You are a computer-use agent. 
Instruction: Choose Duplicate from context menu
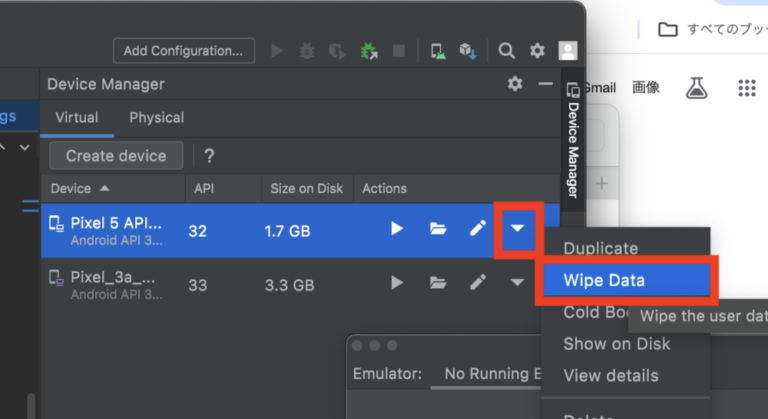(600, 248)
